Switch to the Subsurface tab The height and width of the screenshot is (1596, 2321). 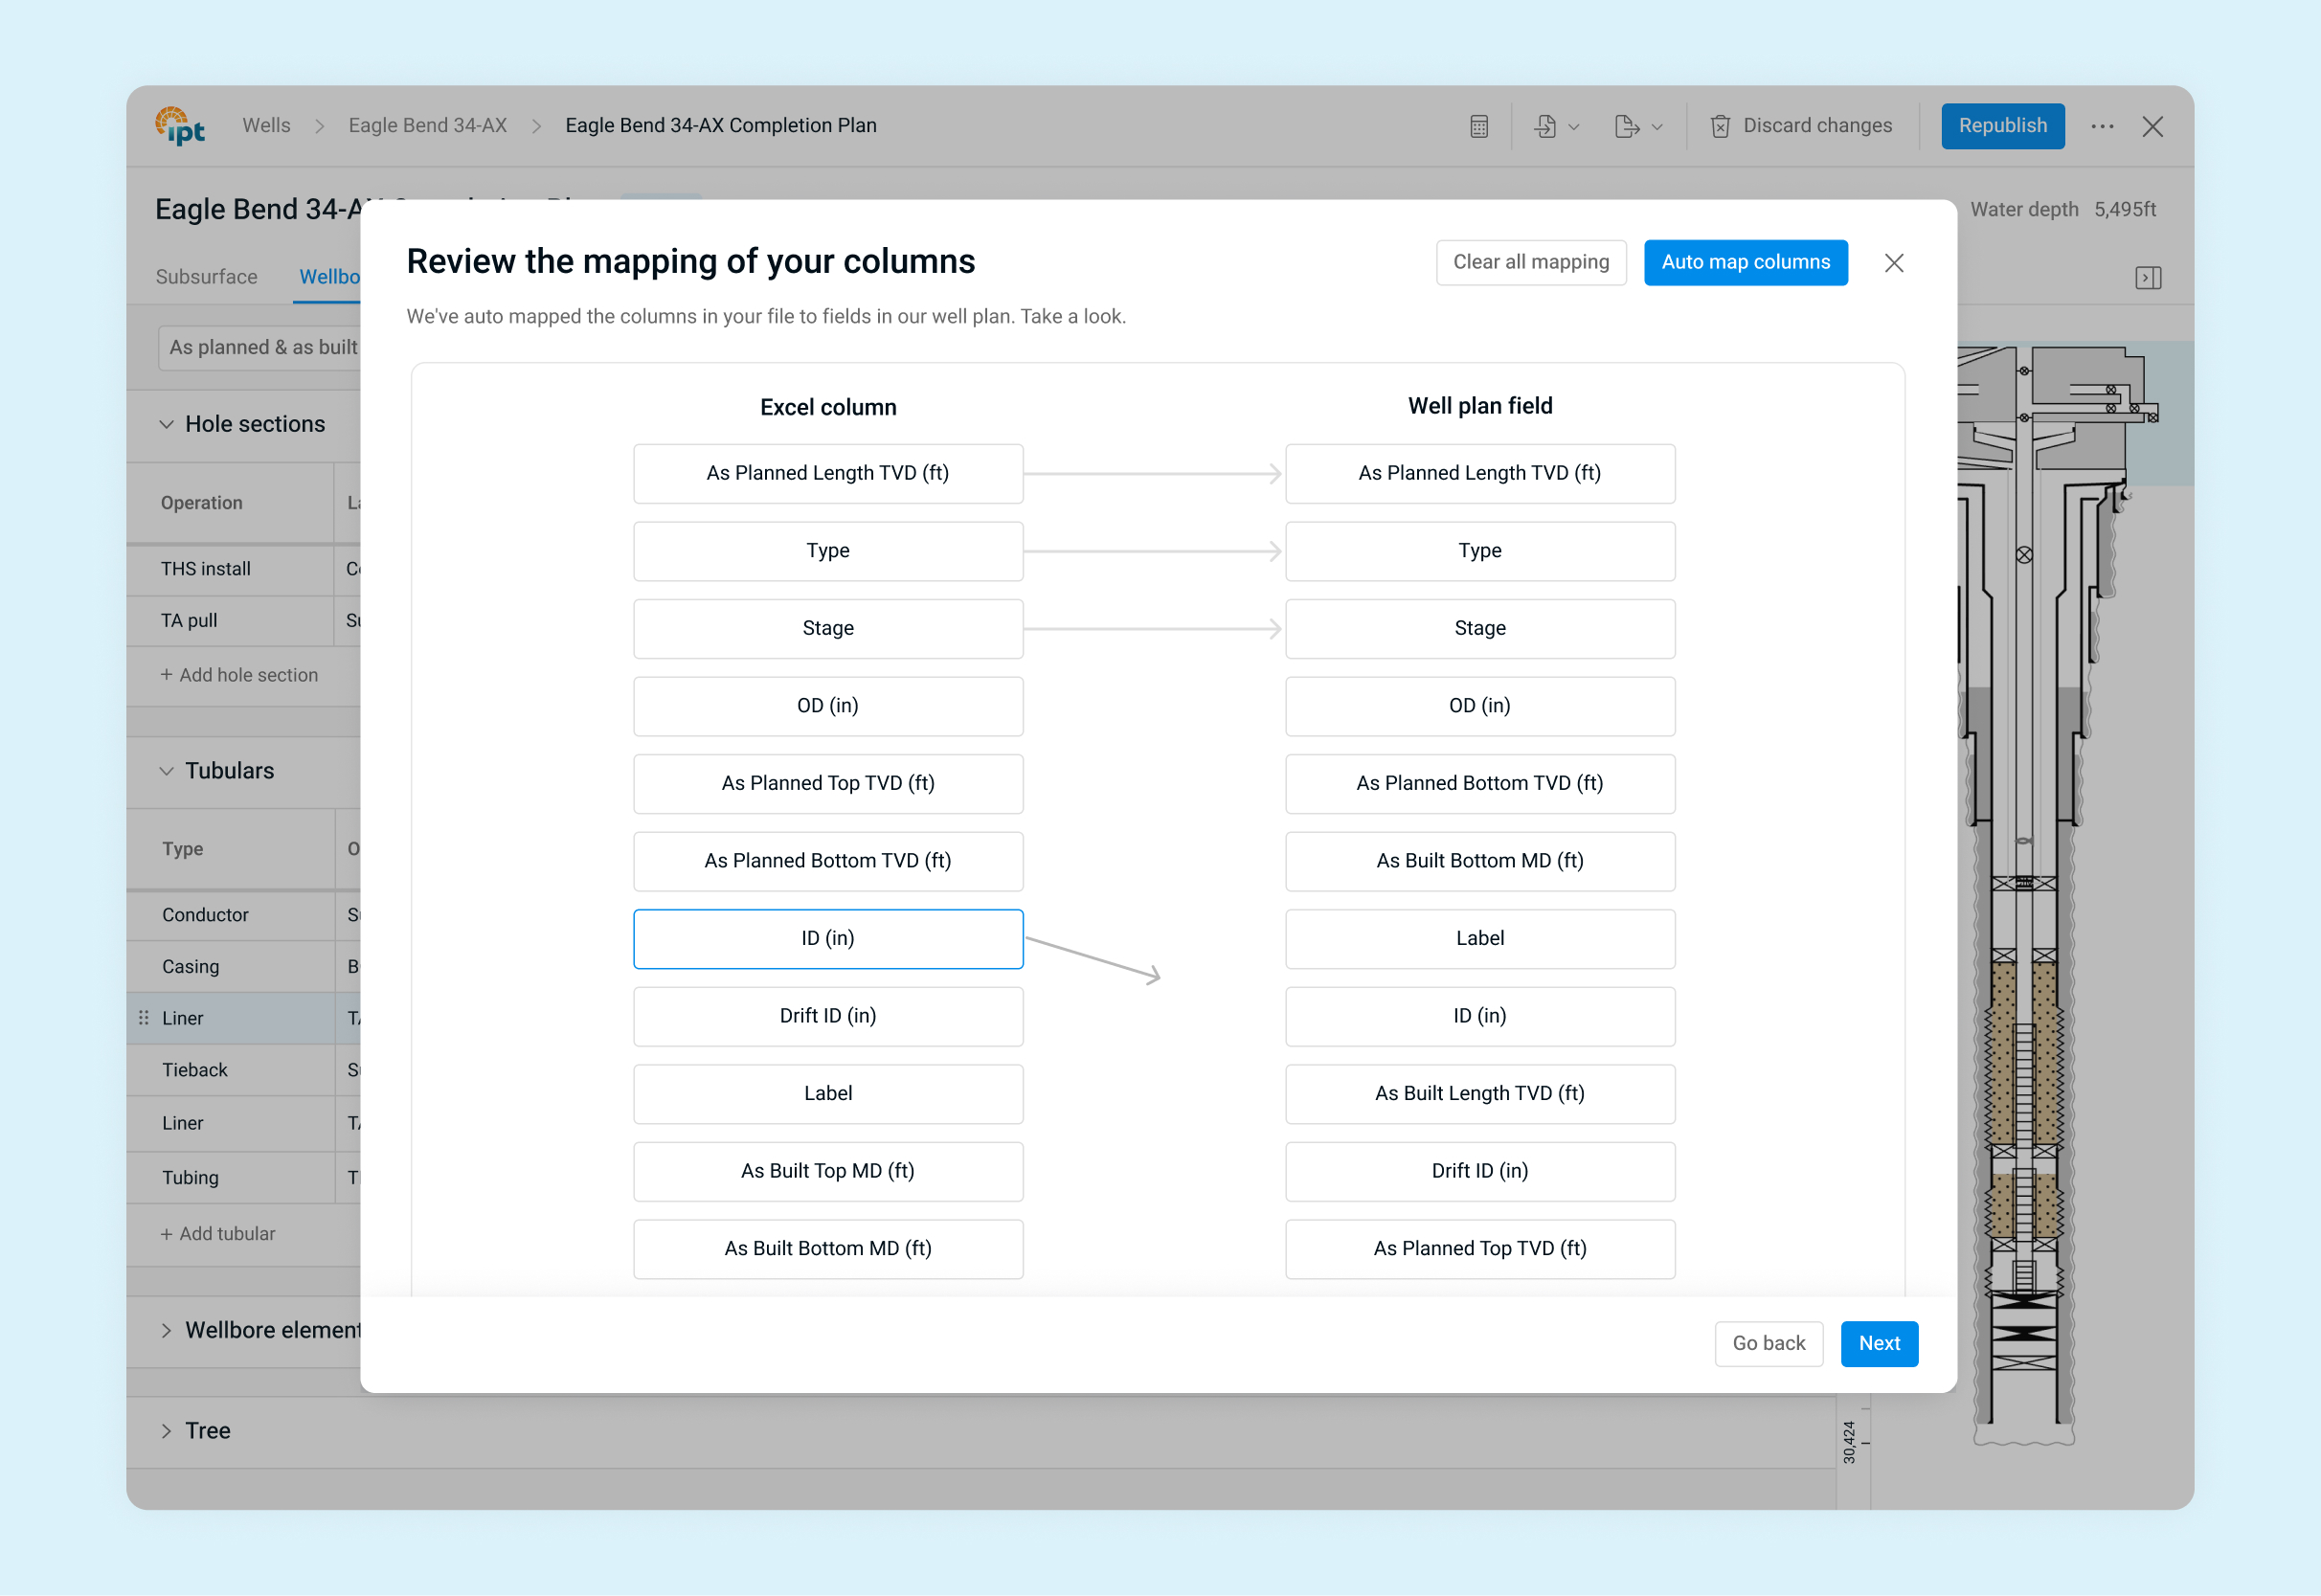(206, 277)
